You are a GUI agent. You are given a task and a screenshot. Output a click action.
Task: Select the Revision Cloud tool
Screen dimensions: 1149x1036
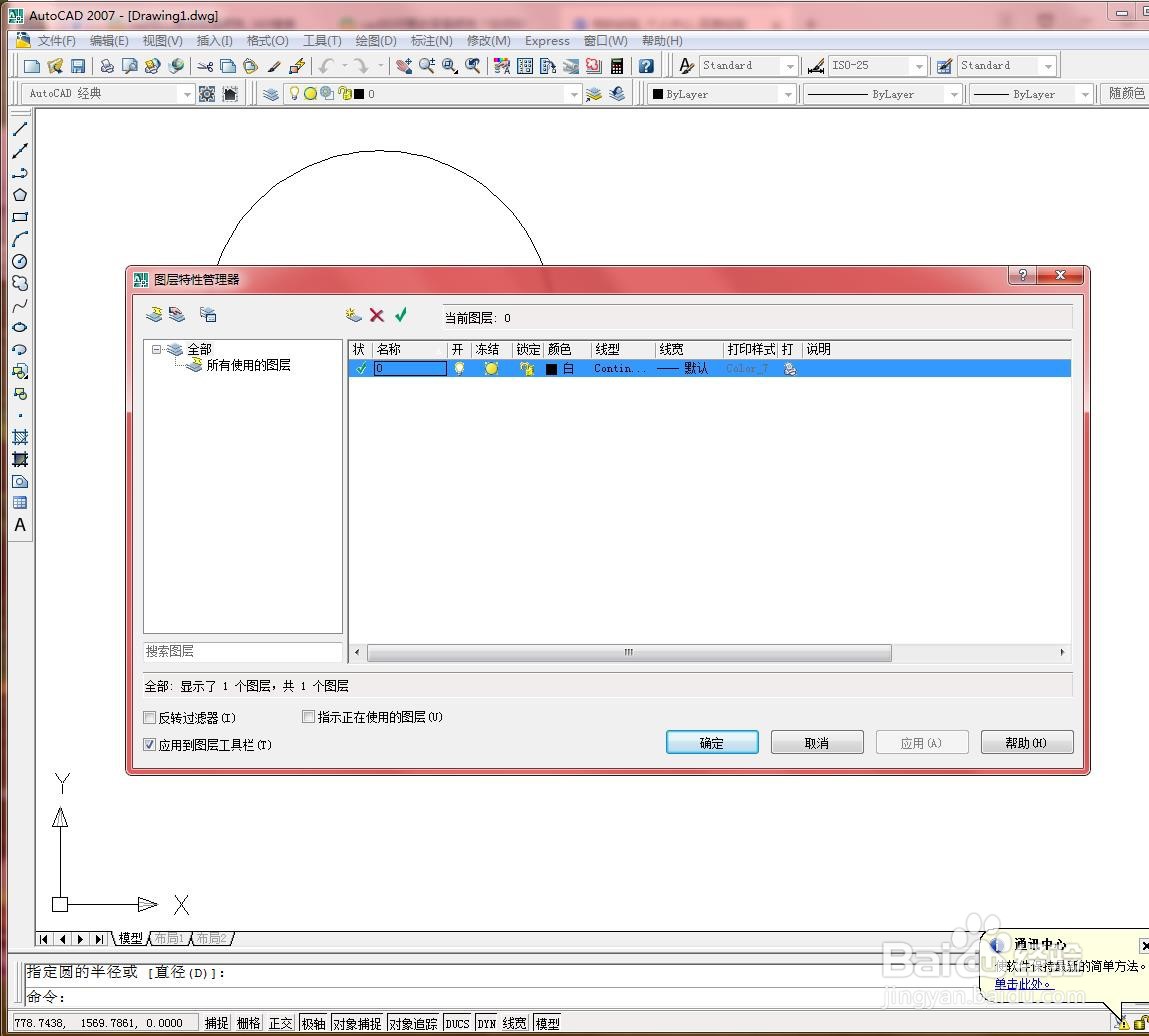(x=20, y=284)
